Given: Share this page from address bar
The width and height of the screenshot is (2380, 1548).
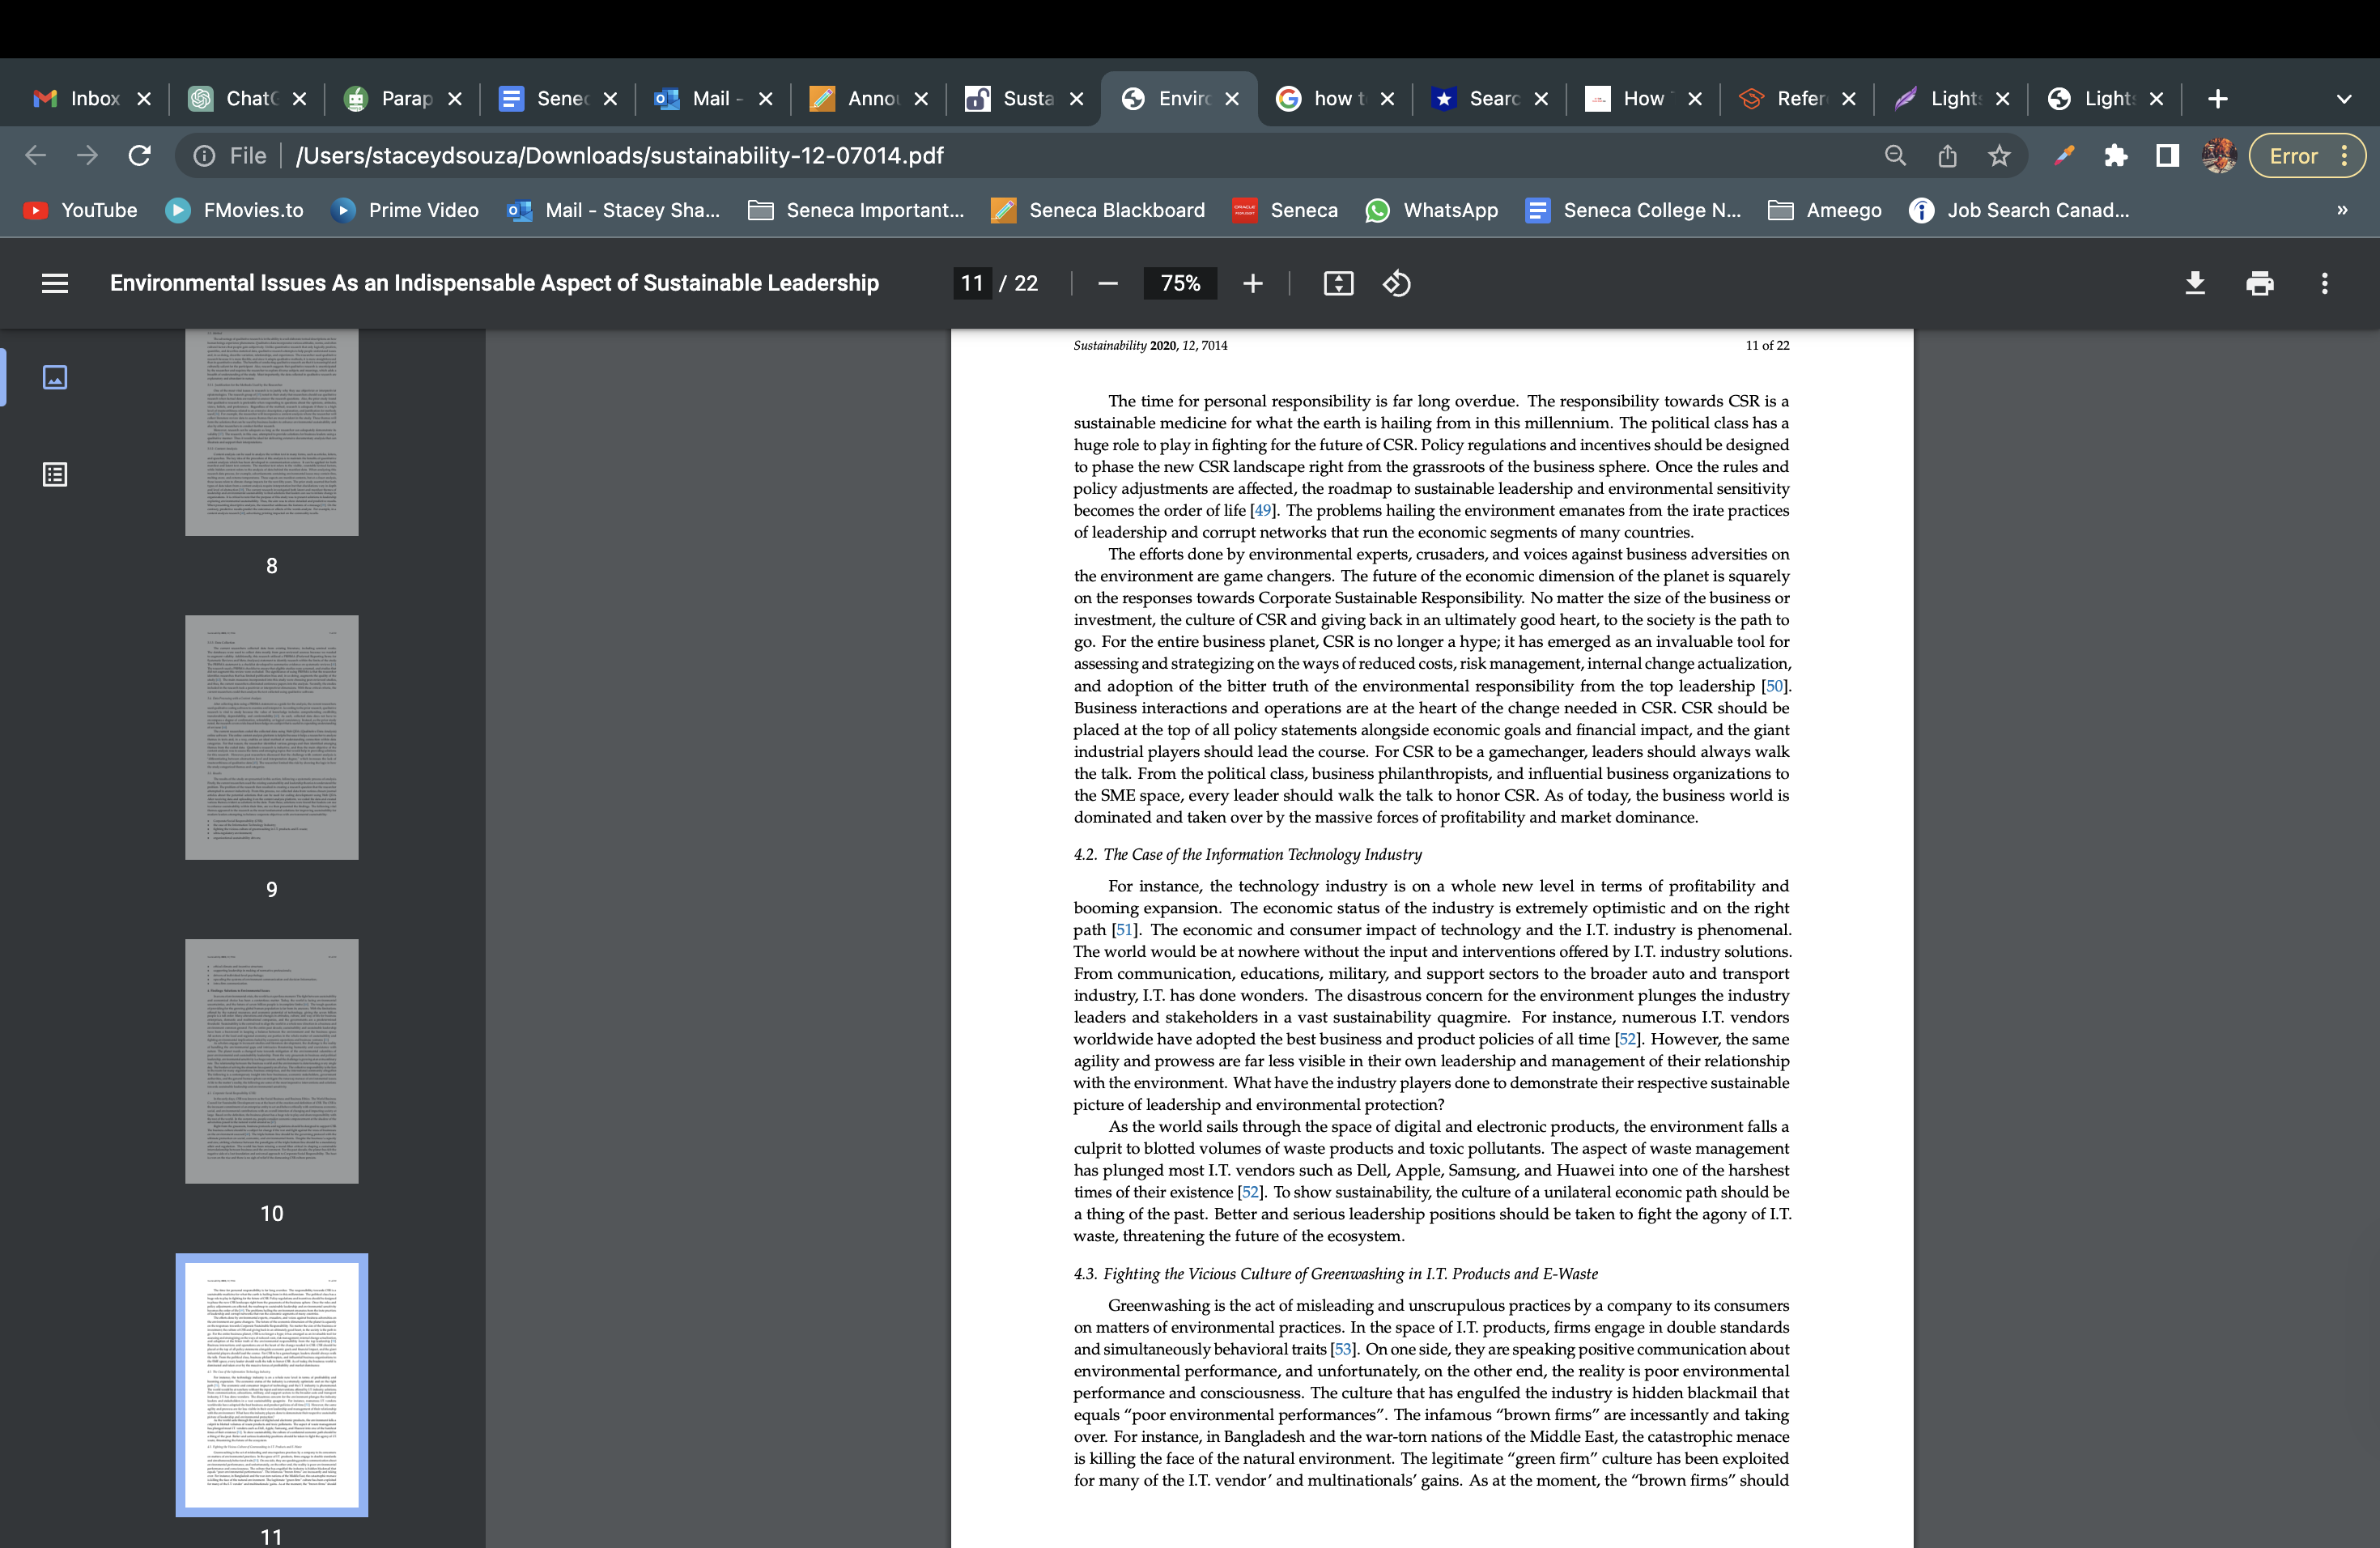Looking at the screenshot, I should pos(1947,156).
